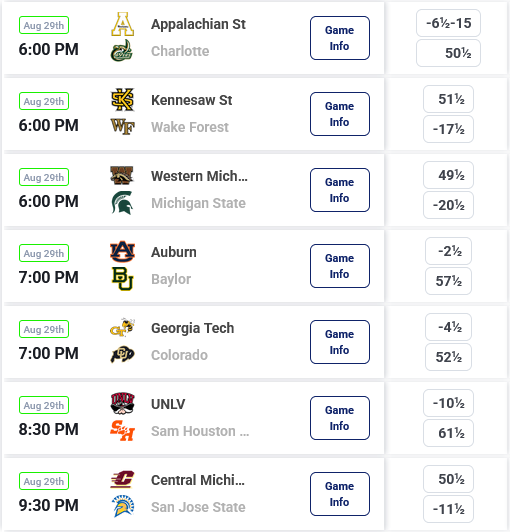Open Game Info for Central Michigan game

(340, 494)
